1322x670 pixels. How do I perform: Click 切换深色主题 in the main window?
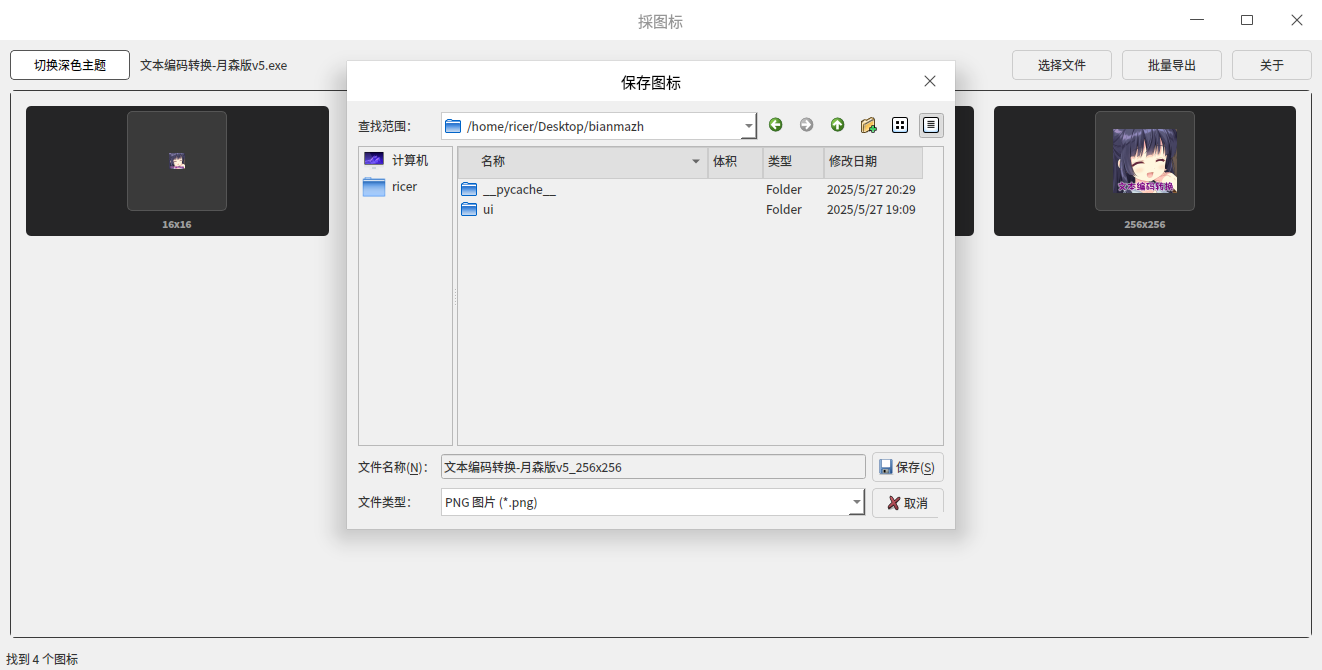(70, 65)
